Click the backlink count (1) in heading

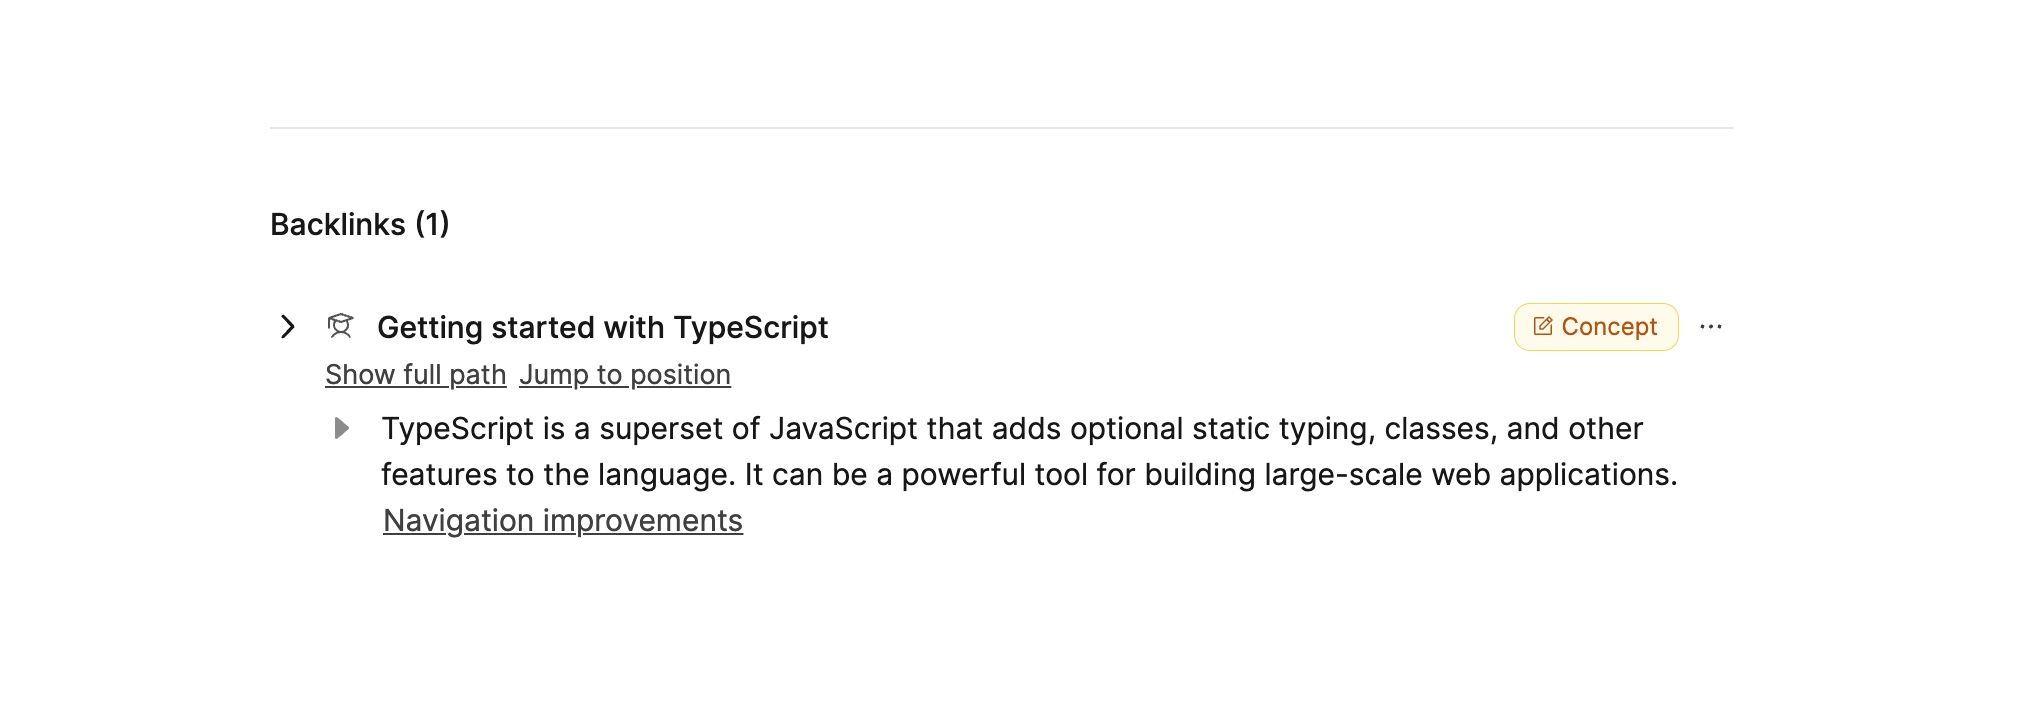(432, 225)
